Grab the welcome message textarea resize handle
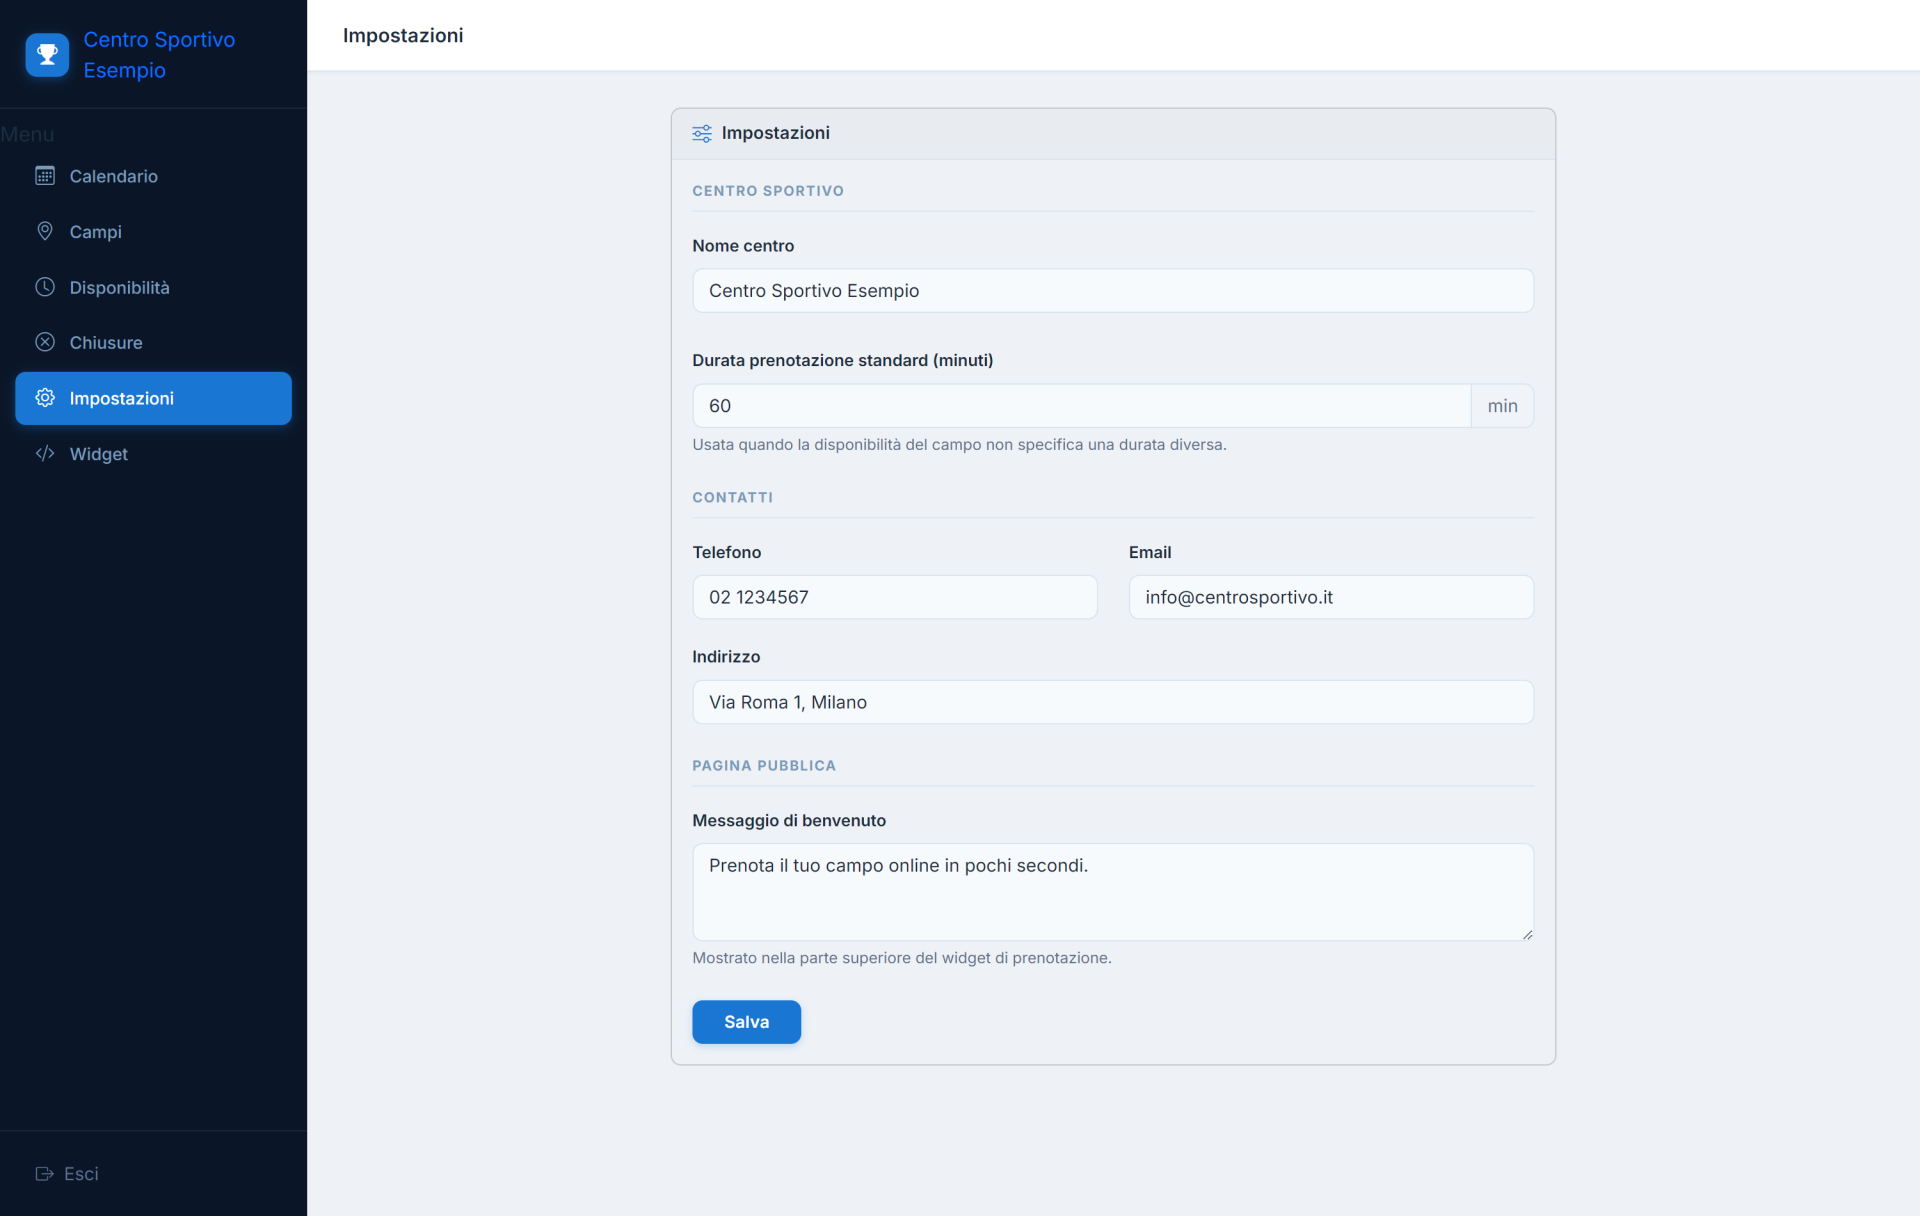The width and height of the screenshot is (1920, 1216). (1527, 934)
